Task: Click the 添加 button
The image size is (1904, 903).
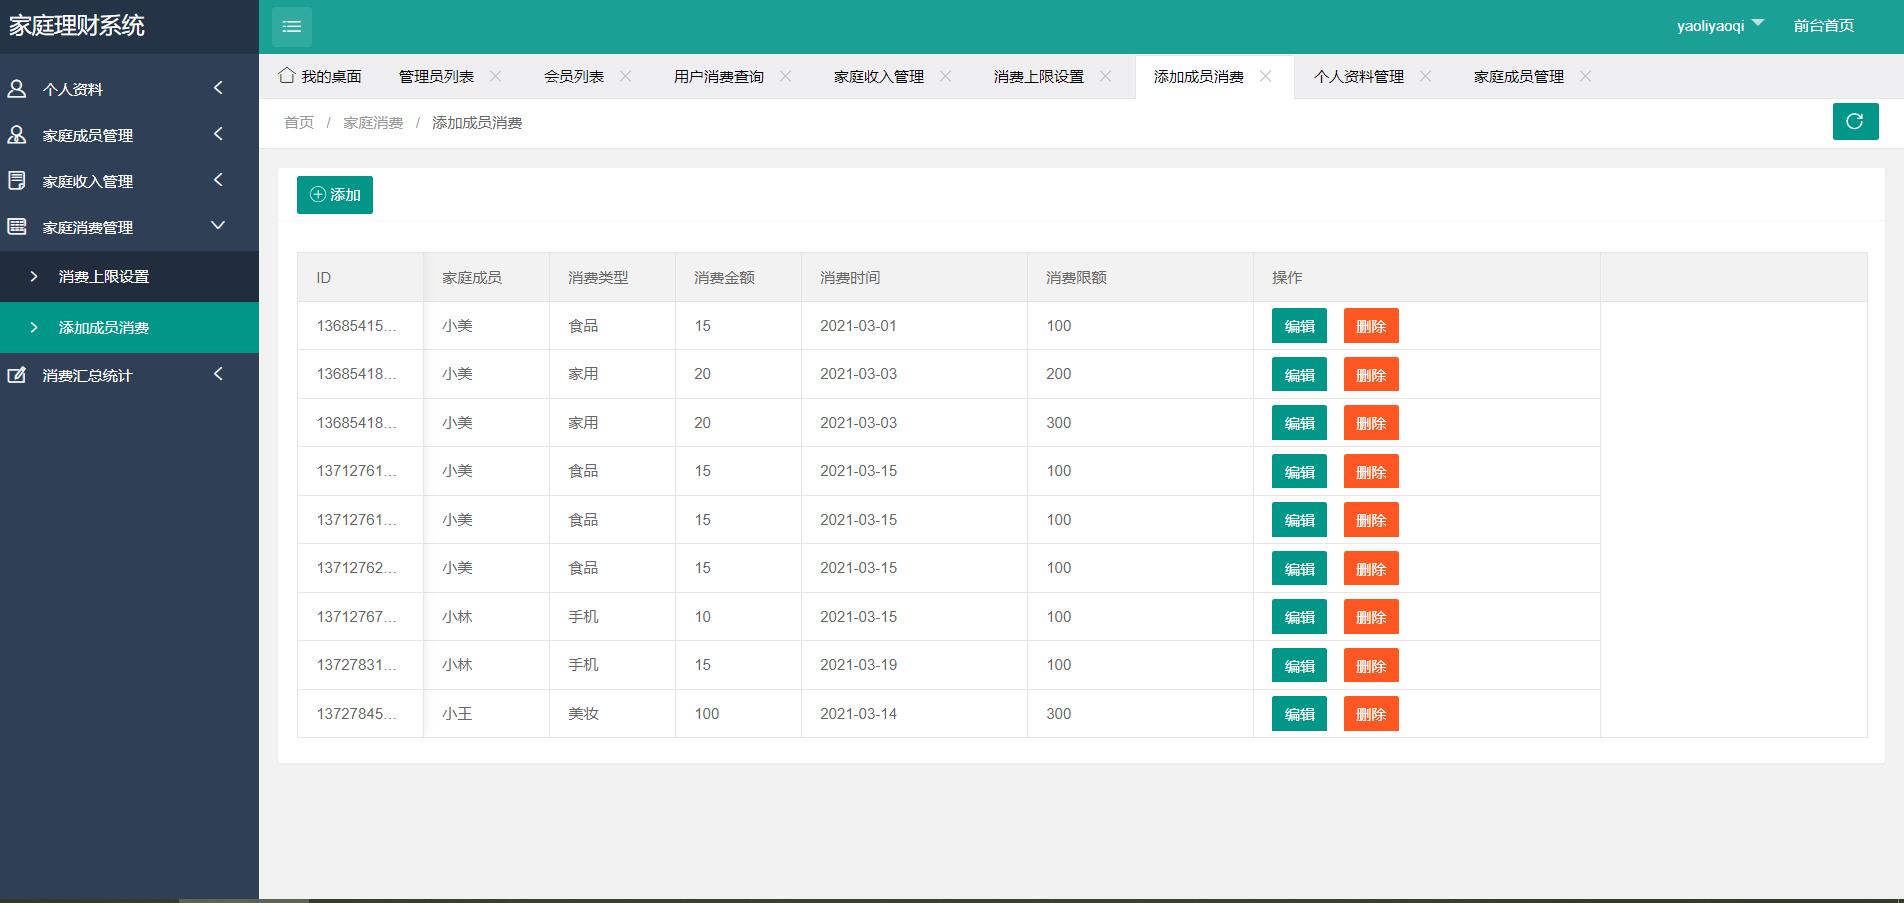Action: 335,195
